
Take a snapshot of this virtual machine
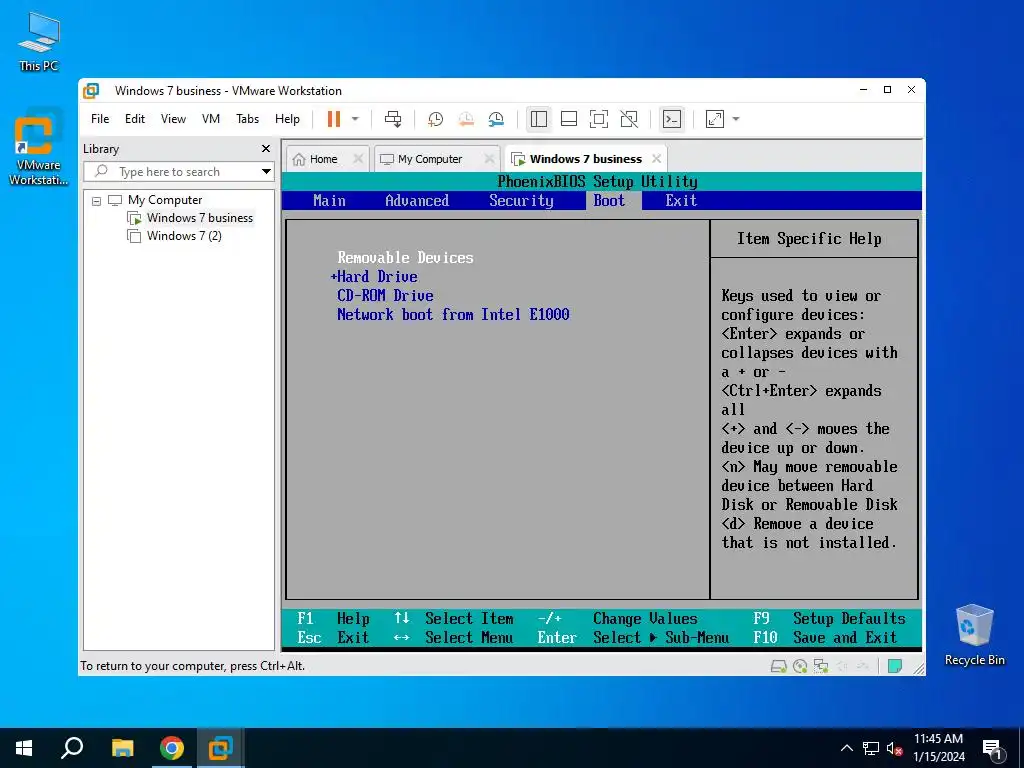point(435,119)
